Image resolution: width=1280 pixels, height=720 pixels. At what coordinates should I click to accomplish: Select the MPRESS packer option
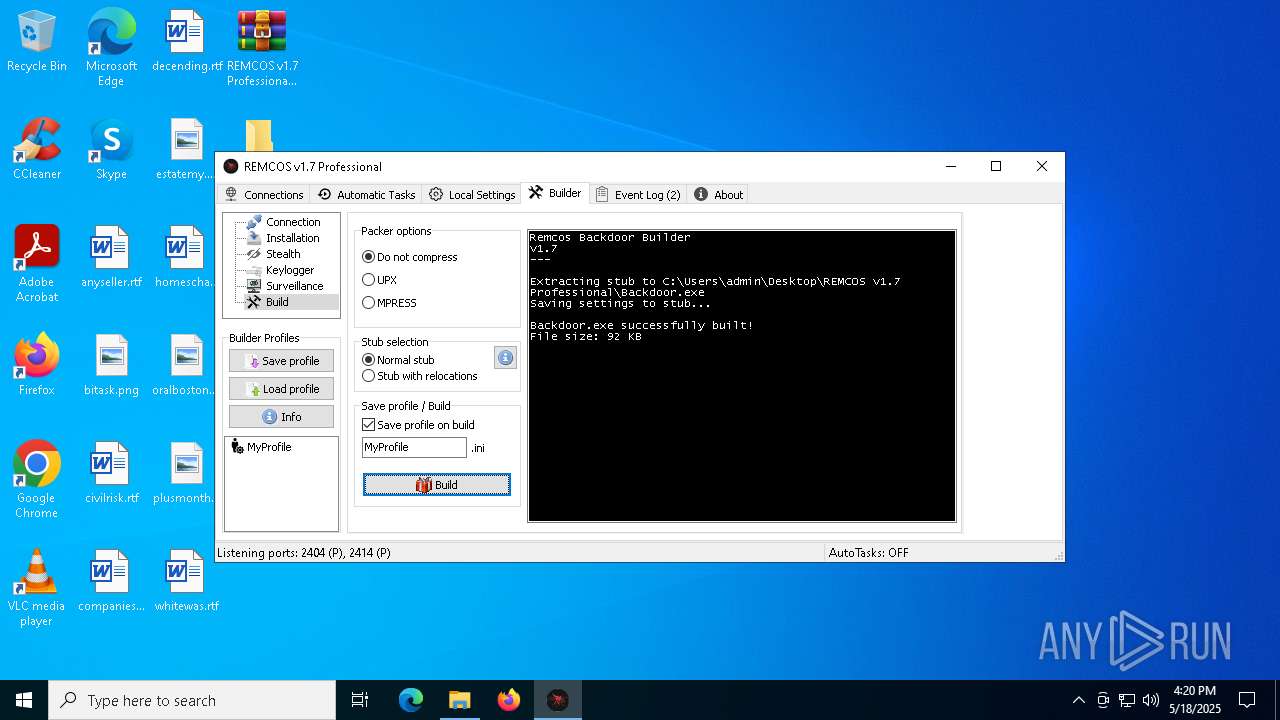click(x=390, y=303)
